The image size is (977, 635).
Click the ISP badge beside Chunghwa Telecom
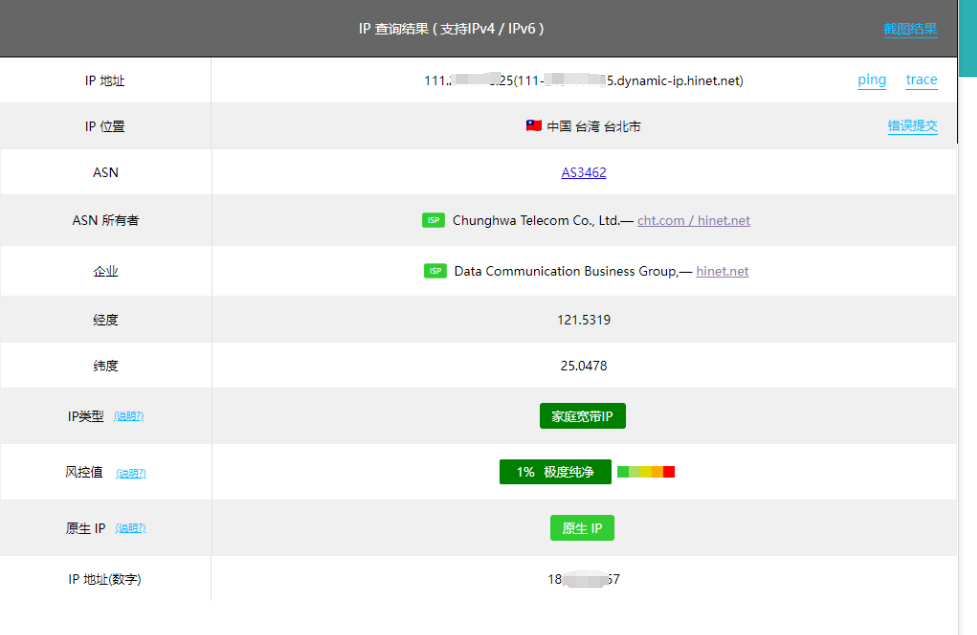[433, 220]
